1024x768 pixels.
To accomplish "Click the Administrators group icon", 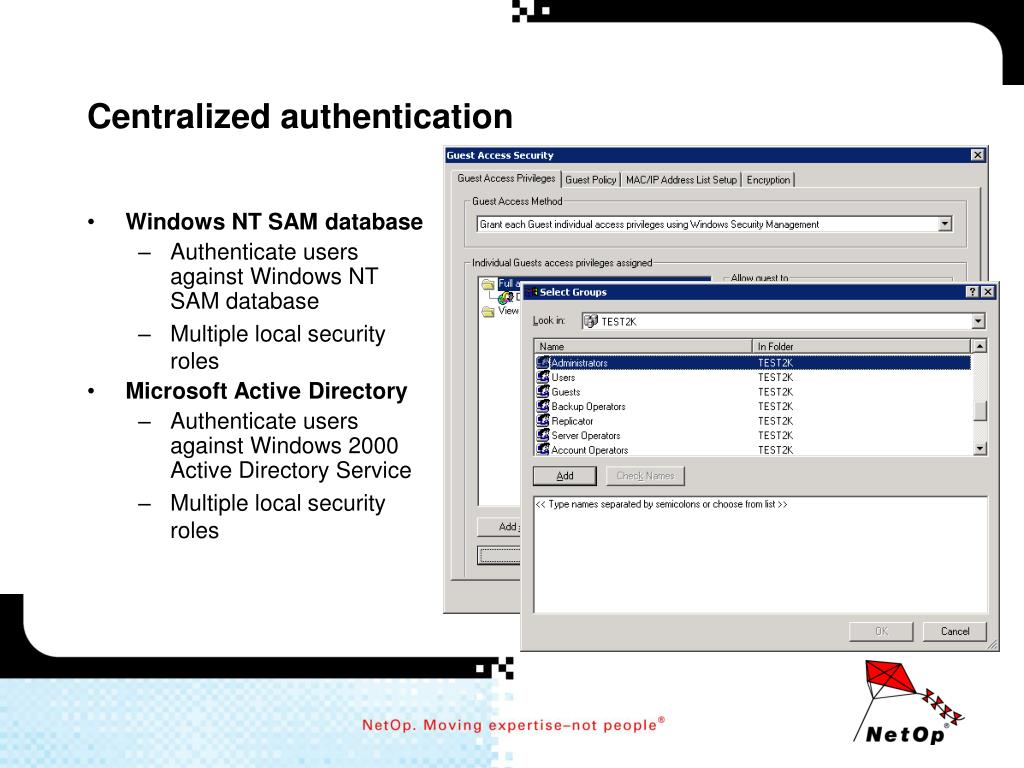I will (x=543, y=362).
